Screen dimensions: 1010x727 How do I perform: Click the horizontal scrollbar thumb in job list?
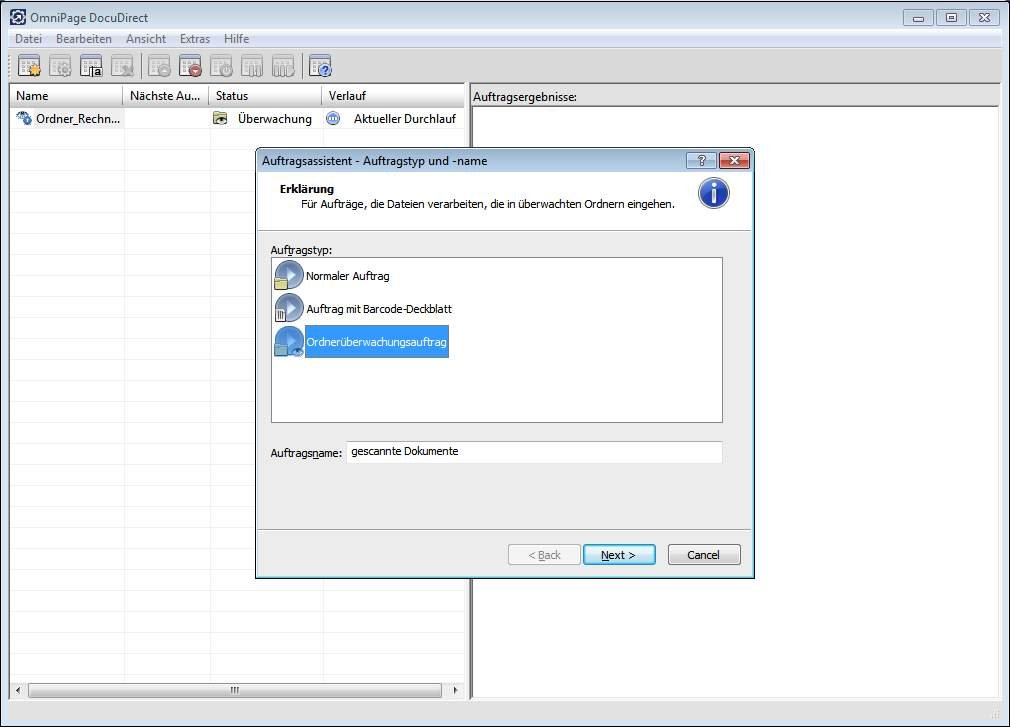(x=234, y=690)
